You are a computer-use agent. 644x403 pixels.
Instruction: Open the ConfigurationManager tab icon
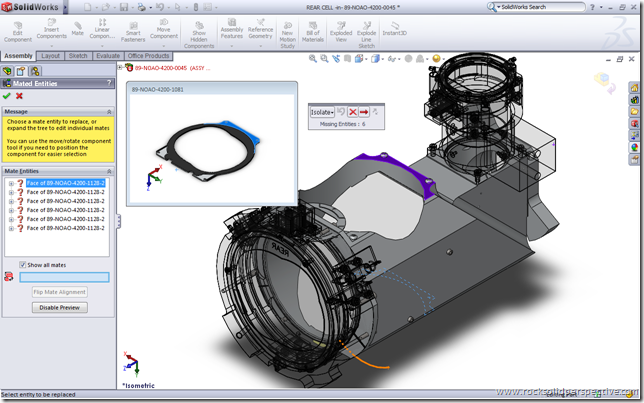[x=35, y=71]
